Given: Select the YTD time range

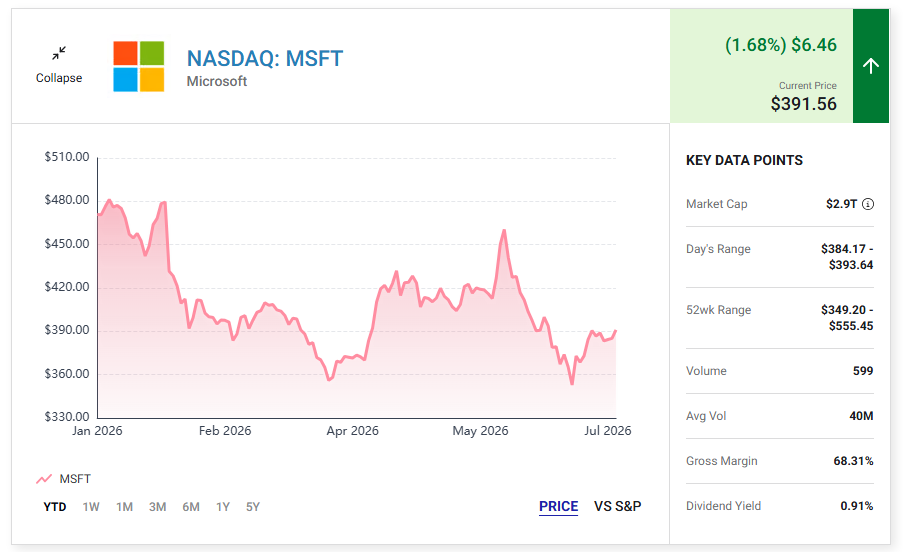Looking at the screenshot, I should pos(55,507).
